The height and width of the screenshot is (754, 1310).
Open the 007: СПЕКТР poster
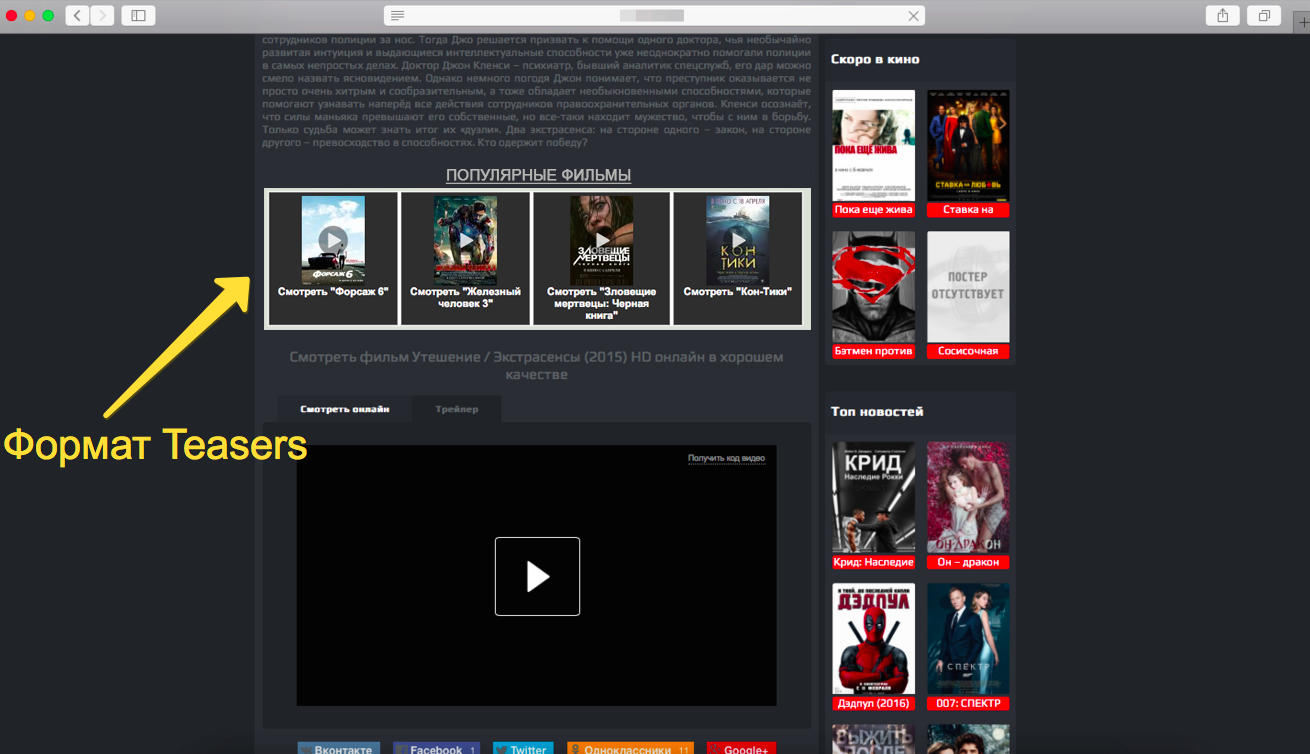pos(968,640)
